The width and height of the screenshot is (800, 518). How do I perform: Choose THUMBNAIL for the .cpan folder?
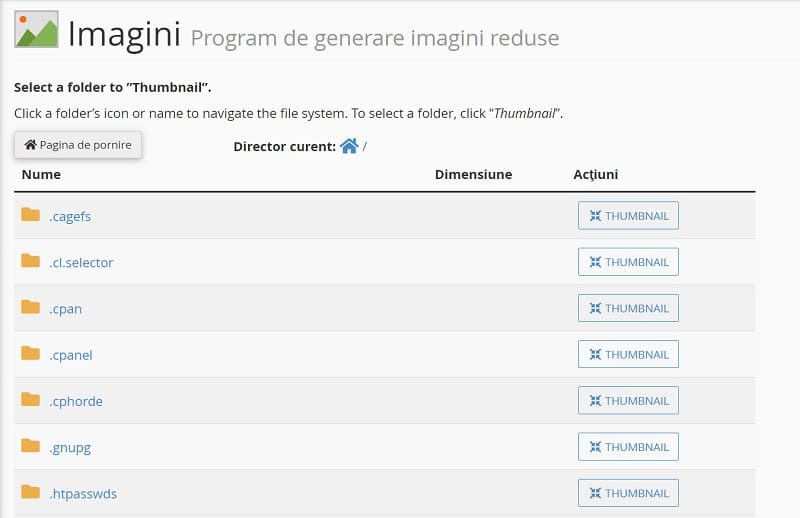(x=628, y=308)
